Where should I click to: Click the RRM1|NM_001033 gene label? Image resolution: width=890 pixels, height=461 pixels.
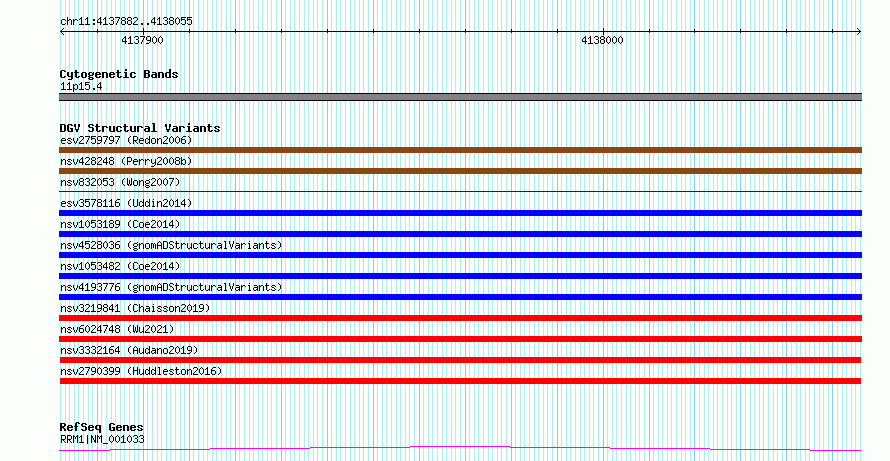coord(102,439)
